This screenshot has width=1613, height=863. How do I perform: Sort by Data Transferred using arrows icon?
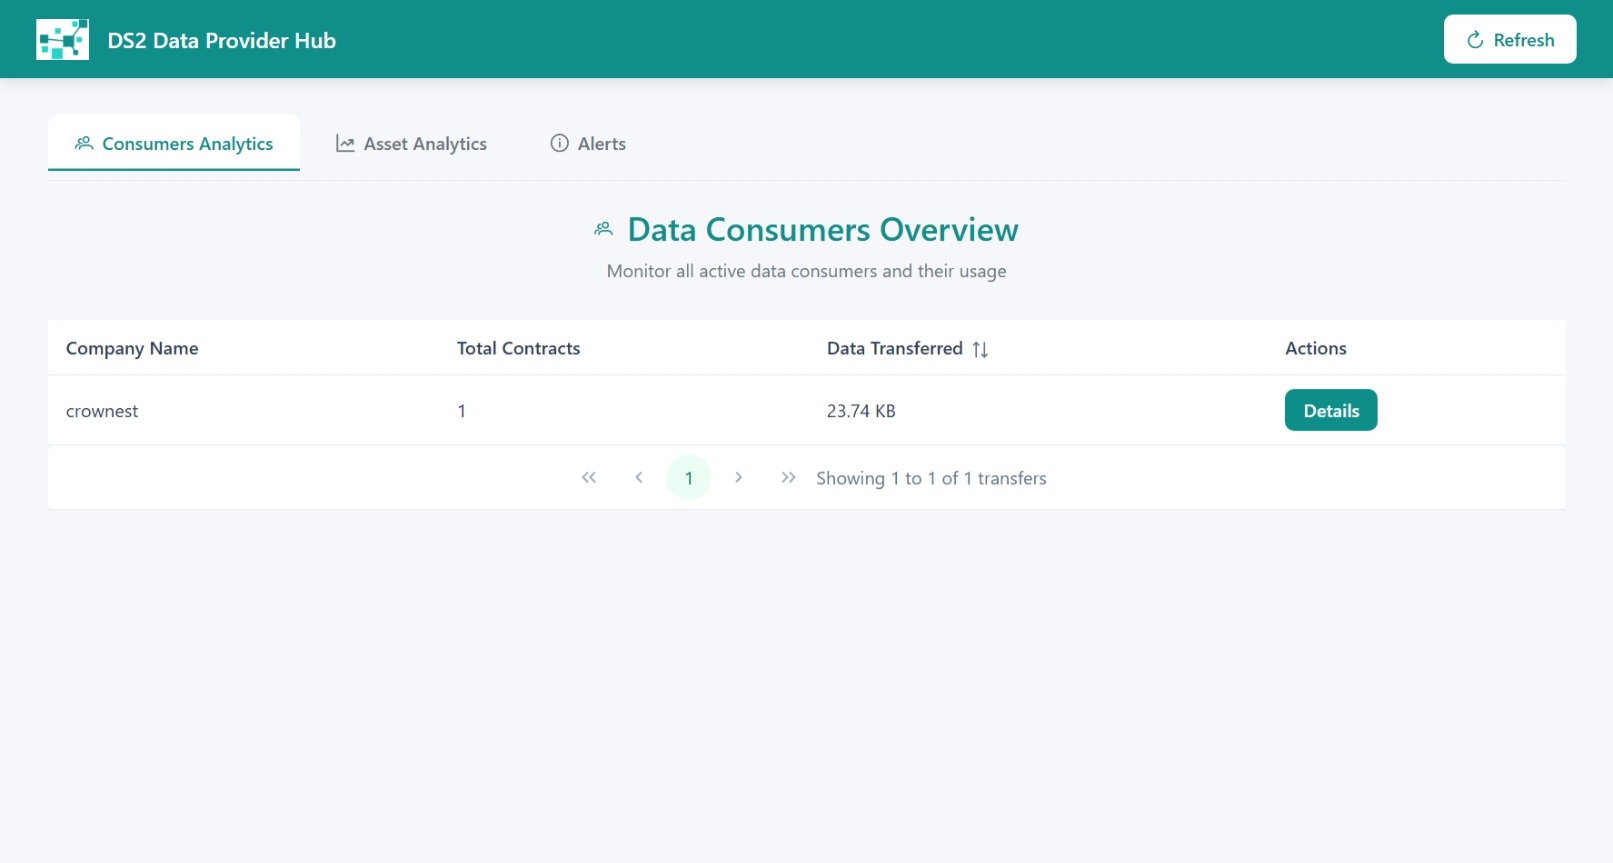point(980,349)
